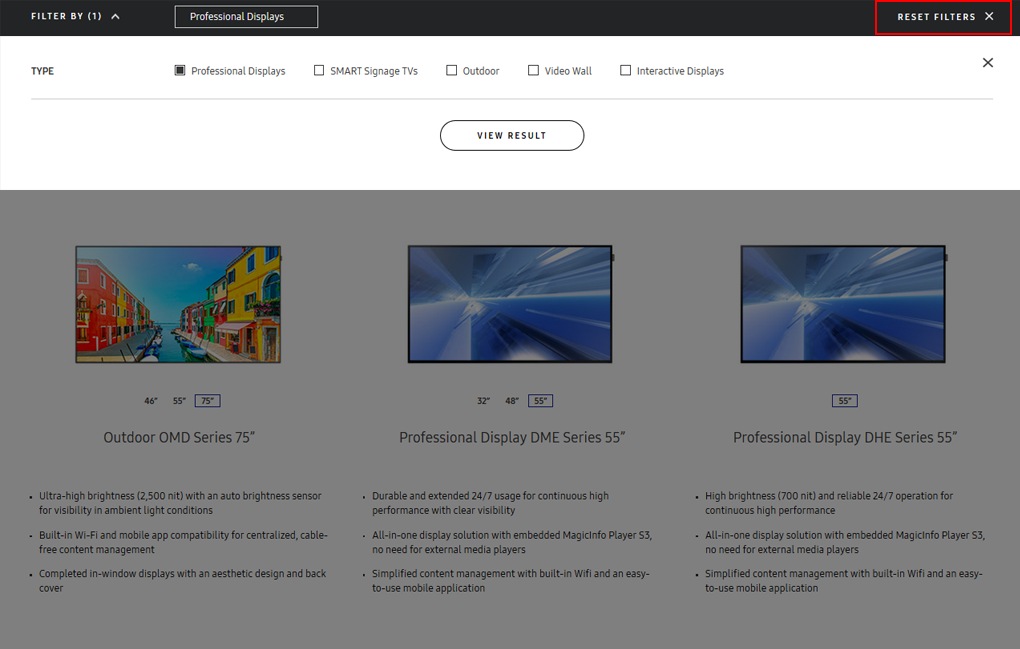Open Professional Display DHE Series 55" link
The height and width of the screenshot is (649, 1020).
pos(845,438)
